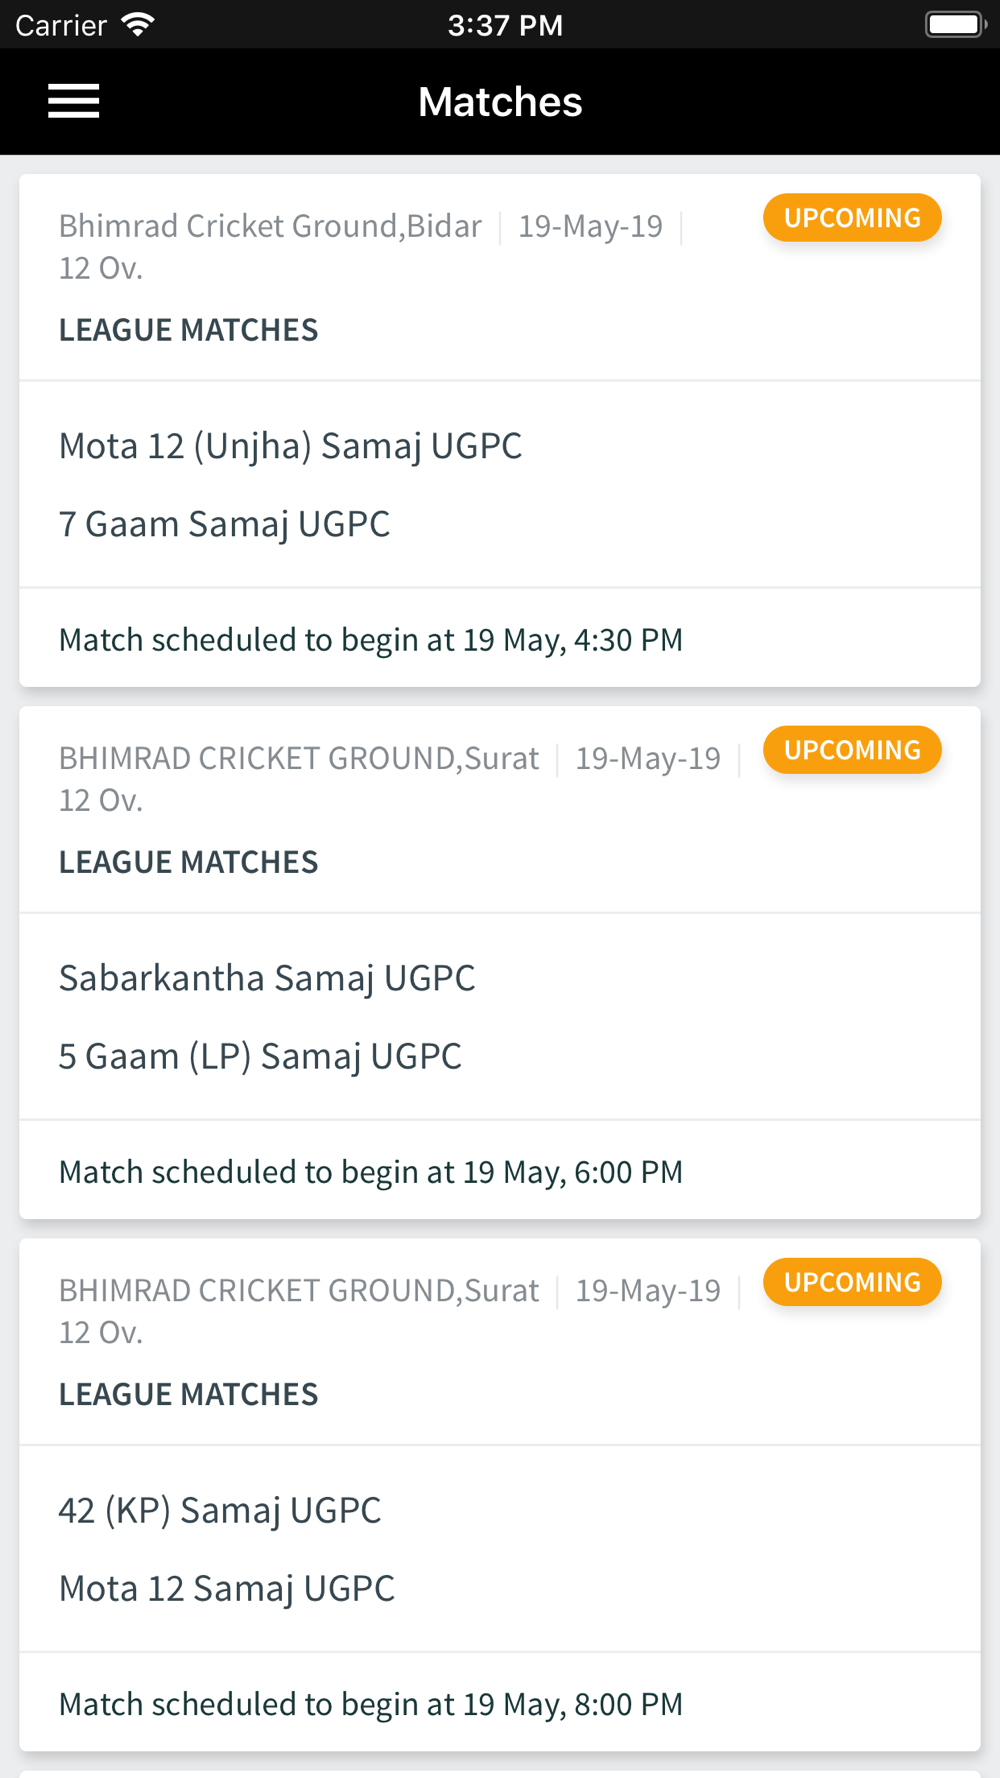Viewport: 1000px width, 1778px height.
Task: Select Sabarkantha Samaj UGPC team
Action: coord(267,979)
